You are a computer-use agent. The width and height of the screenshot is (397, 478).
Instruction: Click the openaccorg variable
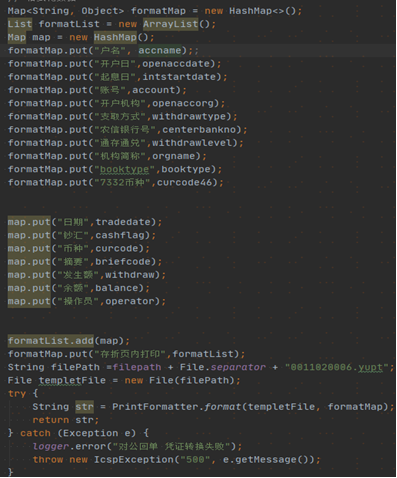[x=183, y=103]
